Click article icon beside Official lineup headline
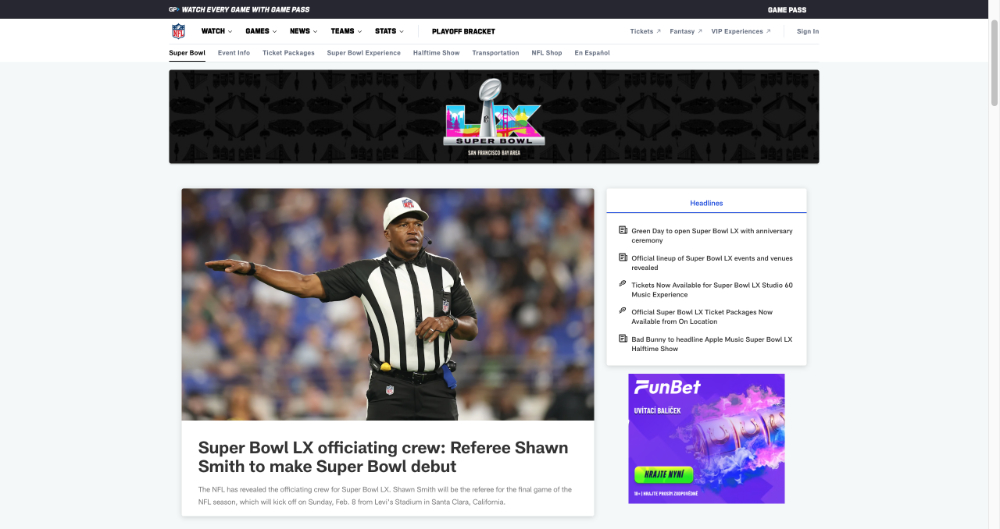The image size is (1000, 529). click(622, 258)
